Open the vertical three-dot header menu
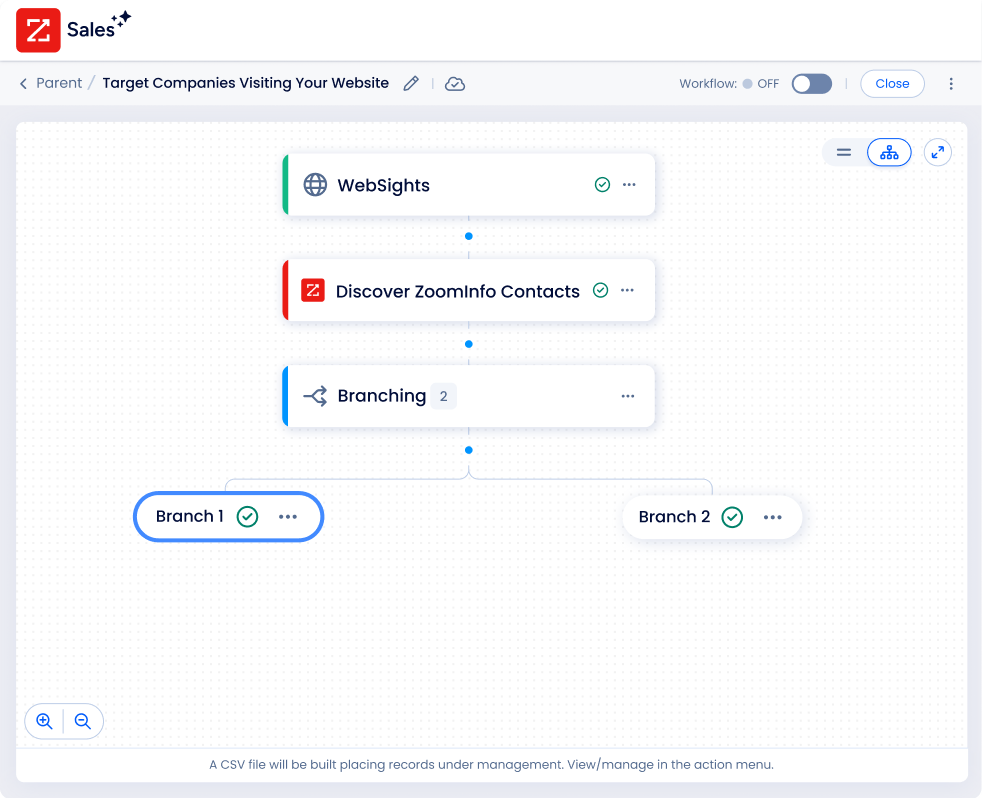This screenshot has width=982, height=798. (951, 84)
